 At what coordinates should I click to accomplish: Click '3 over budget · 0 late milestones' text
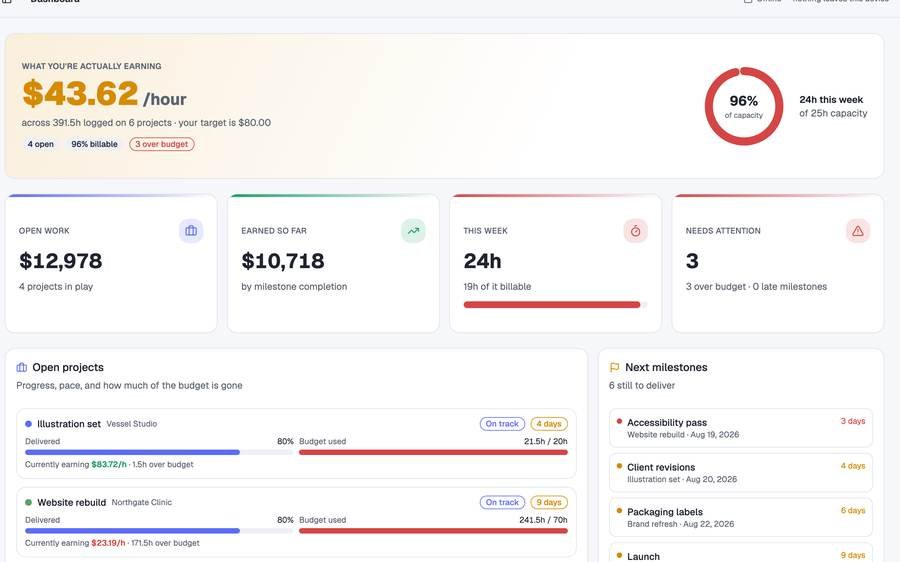pos(756,286)
